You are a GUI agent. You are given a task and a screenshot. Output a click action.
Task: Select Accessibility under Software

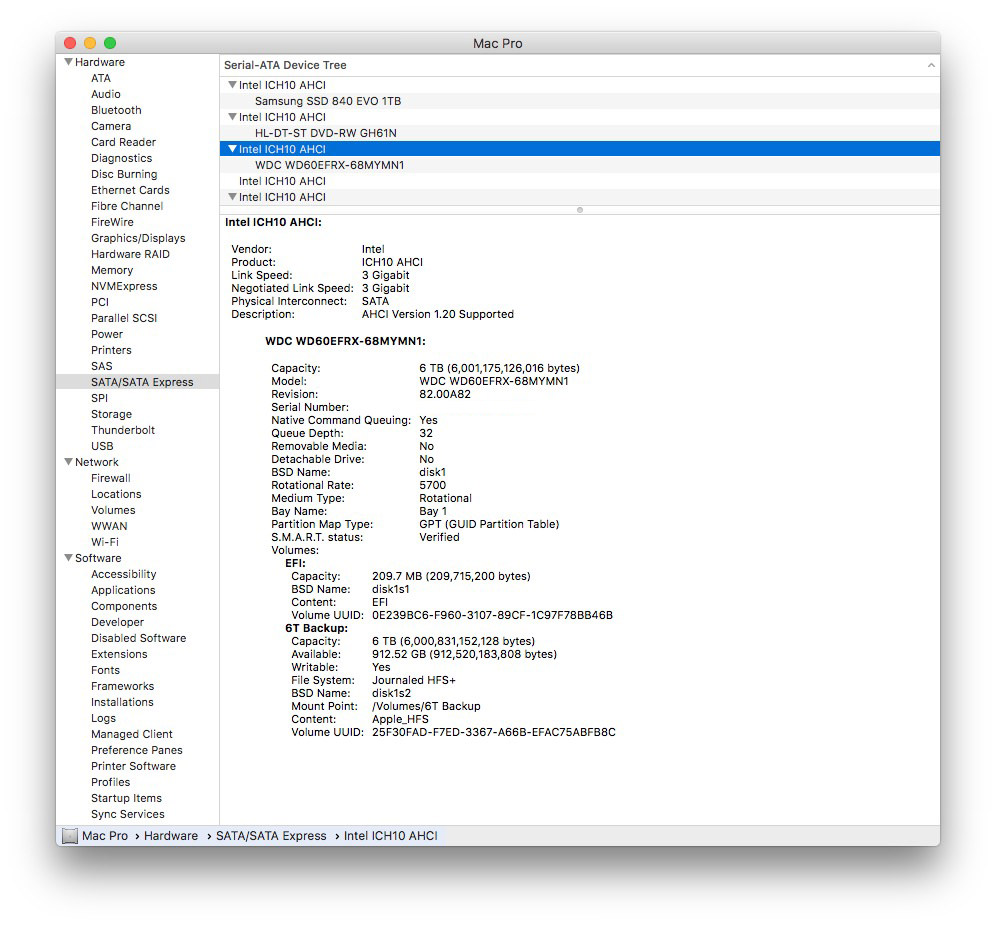point(123,574)
